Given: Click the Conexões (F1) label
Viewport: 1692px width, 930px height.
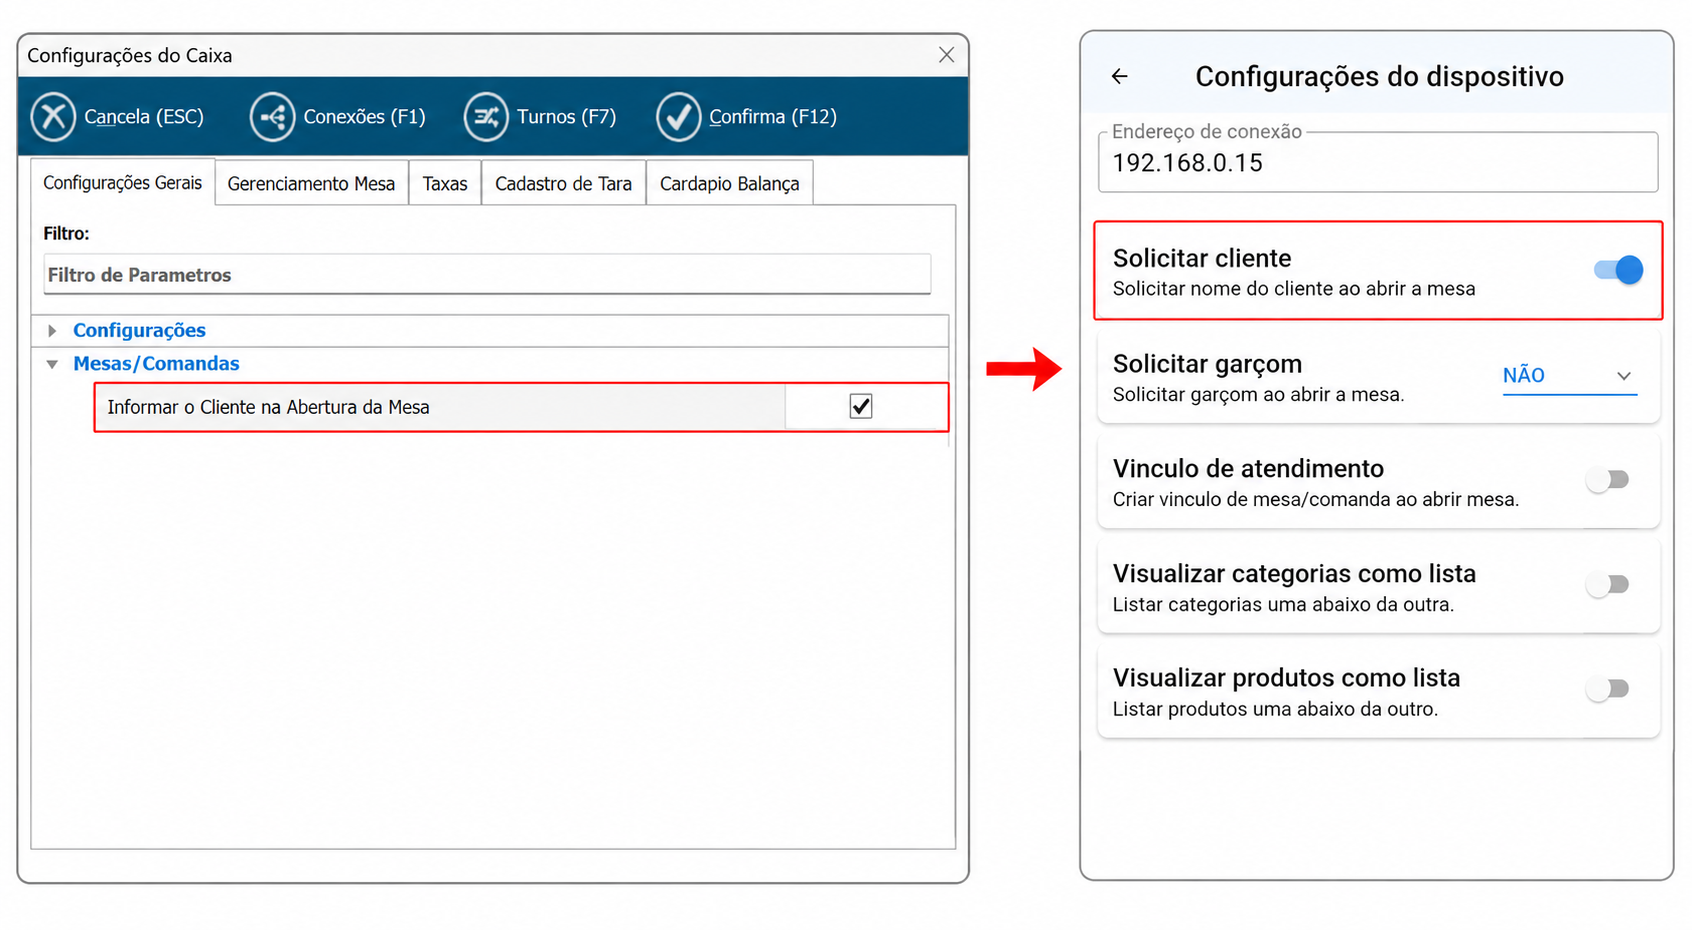Looking at the screenshot, I should click(x=365, y=117).
